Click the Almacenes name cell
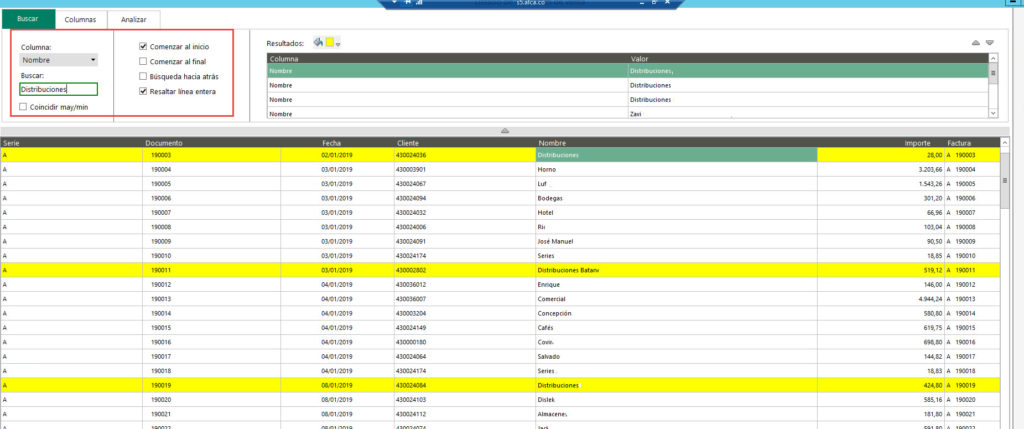 coord(676,414)
